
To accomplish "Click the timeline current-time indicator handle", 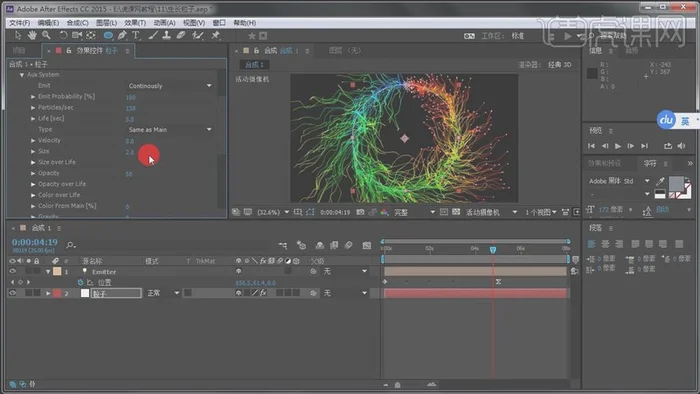I will tap(493, 249).
